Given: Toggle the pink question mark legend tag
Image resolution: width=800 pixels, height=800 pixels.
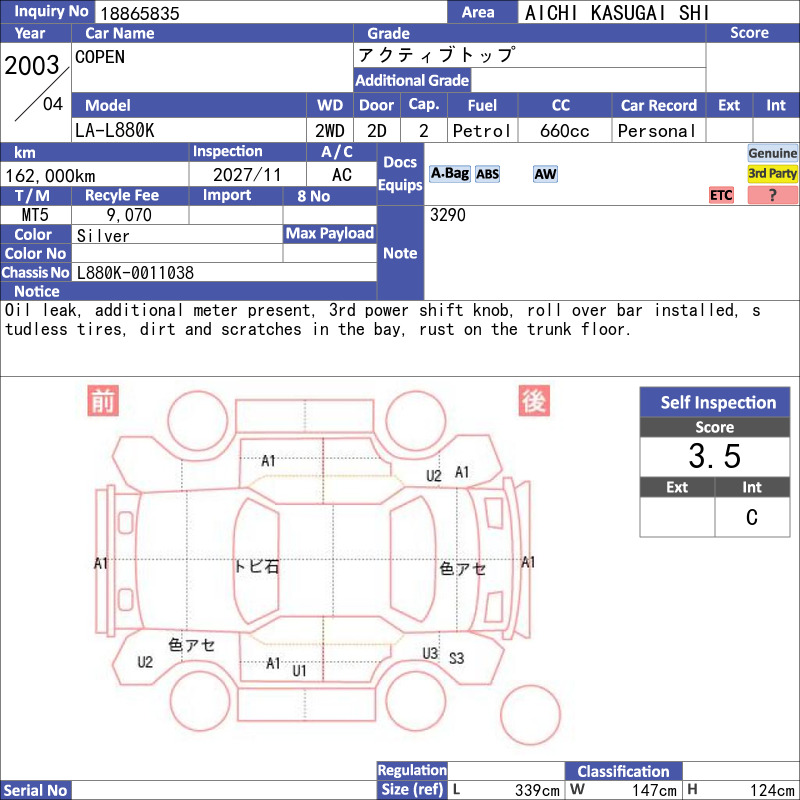Looking at the screenshot, I should pyautogui.click(x=772, y=195).
